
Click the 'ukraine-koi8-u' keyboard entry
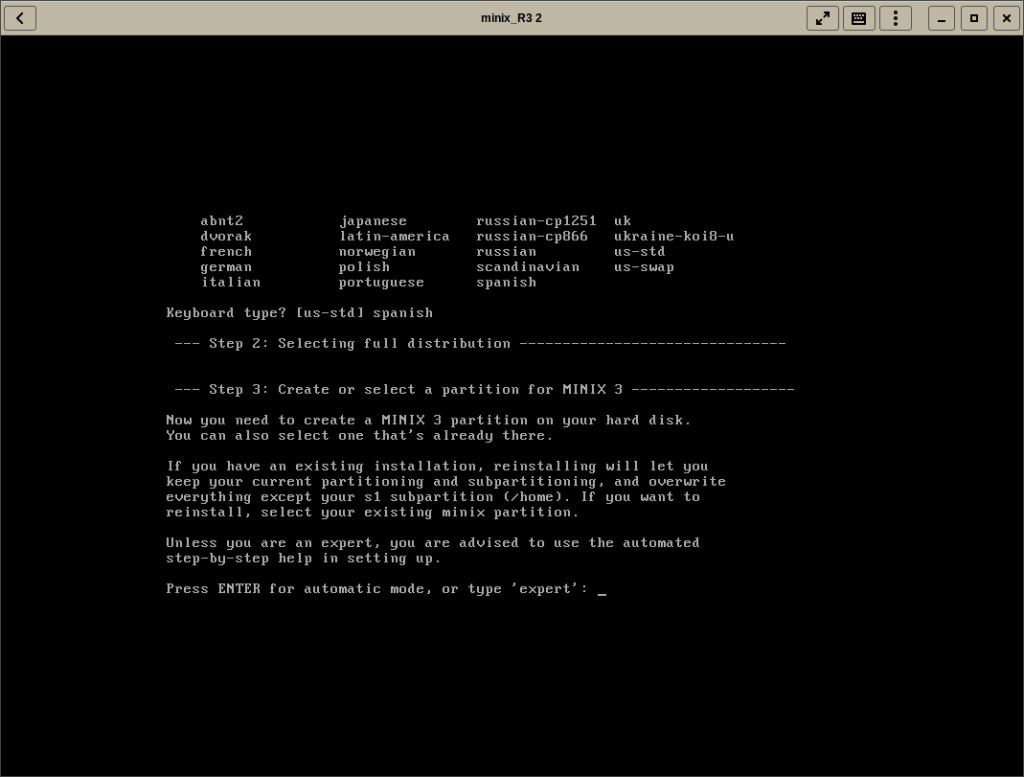674,236
